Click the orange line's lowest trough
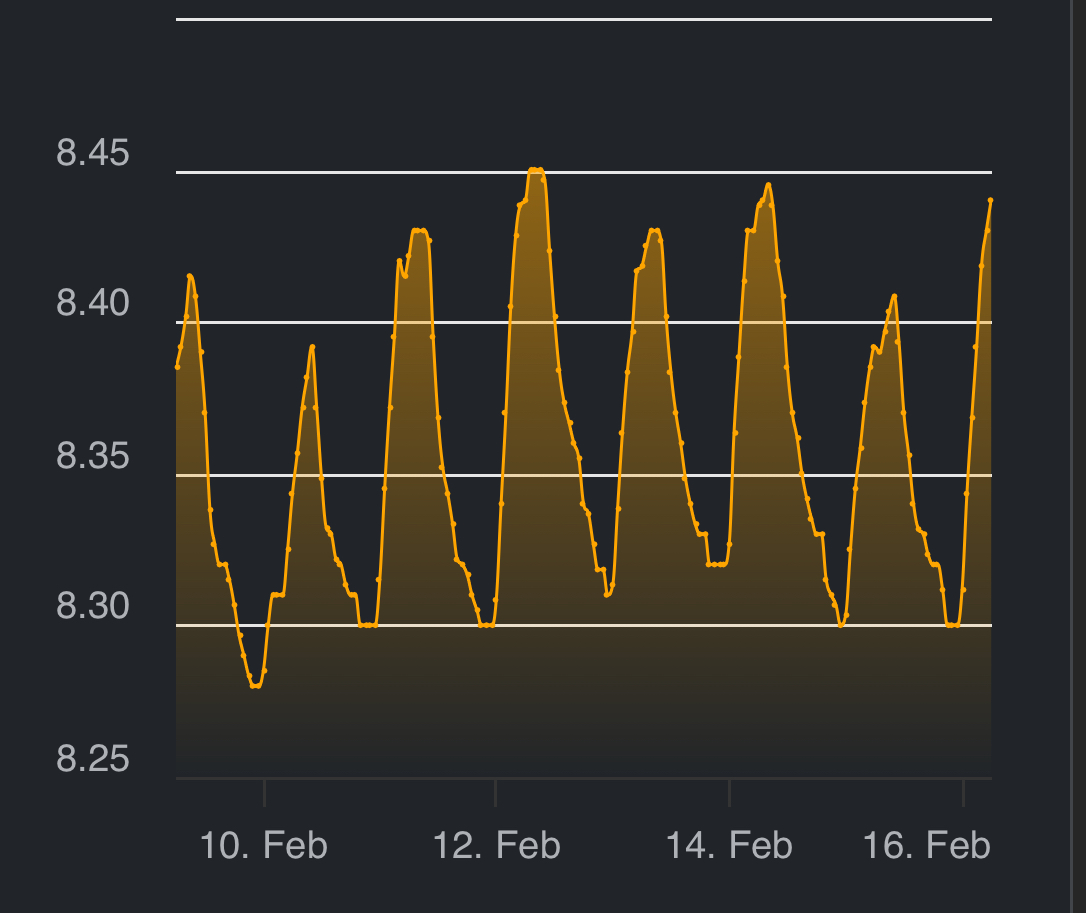This screenshot has height=913, width=1086. [x=256, y=686]
